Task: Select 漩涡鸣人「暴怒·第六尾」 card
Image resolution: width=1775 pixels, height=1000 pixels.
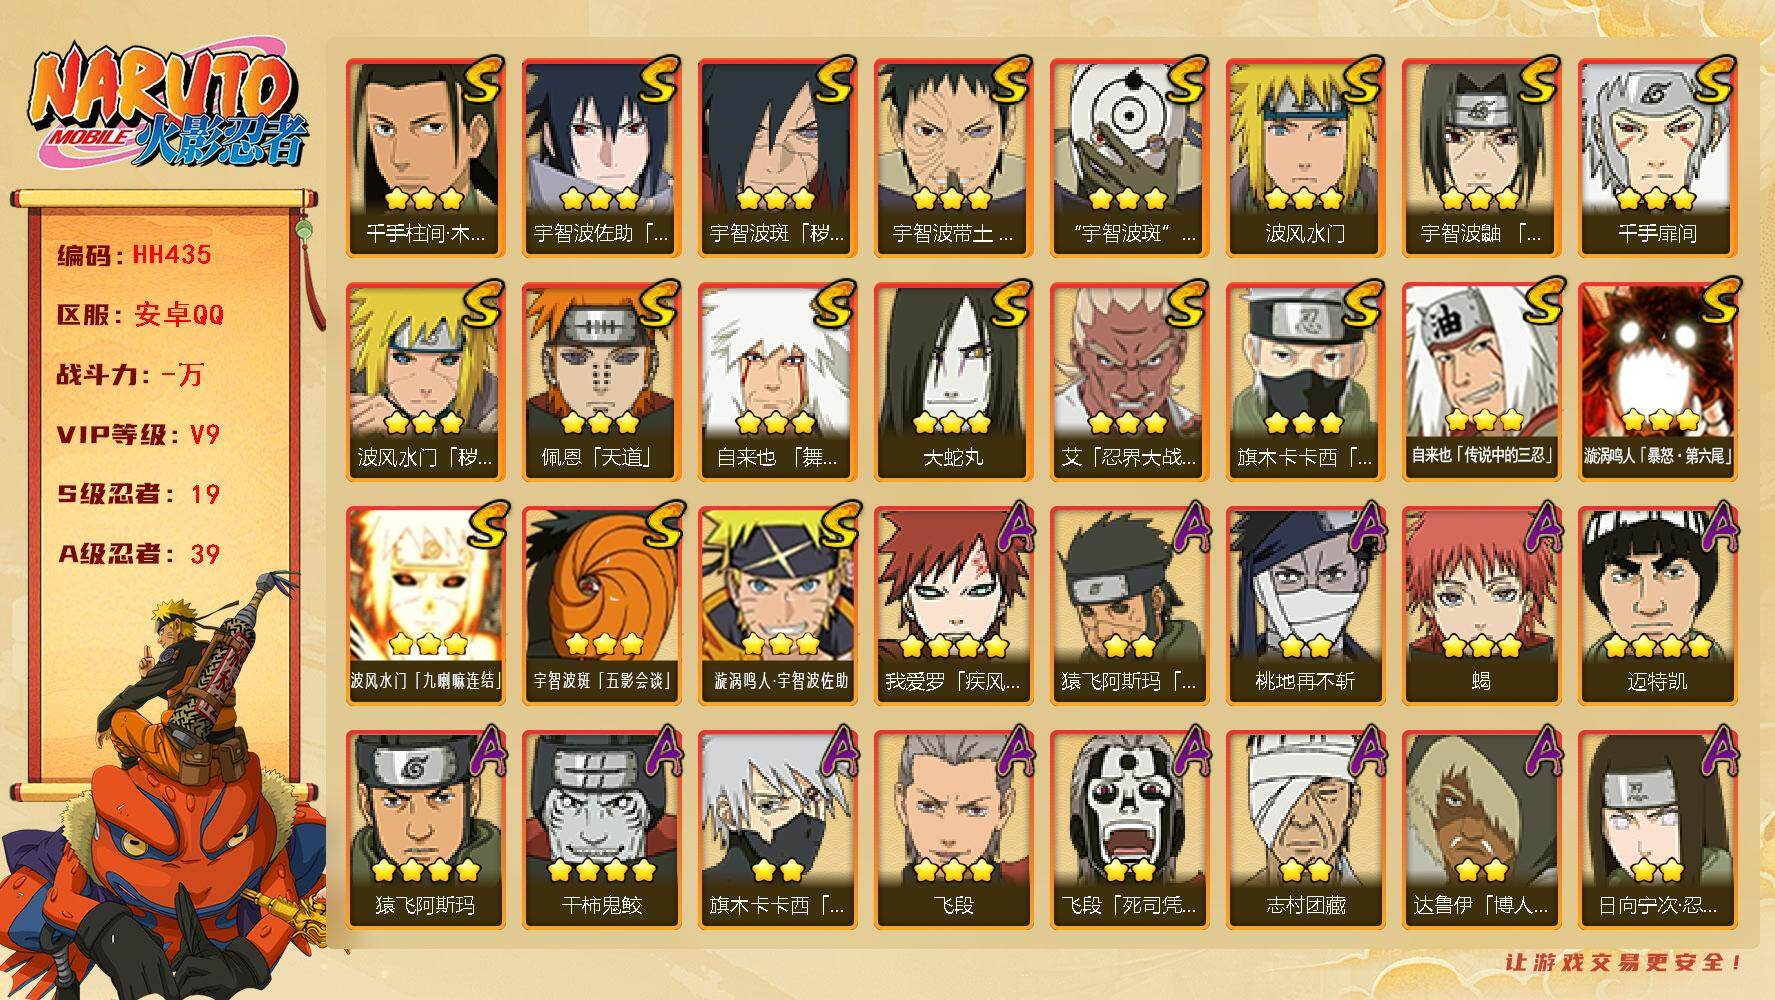Action: click(x=1657, y=382)
